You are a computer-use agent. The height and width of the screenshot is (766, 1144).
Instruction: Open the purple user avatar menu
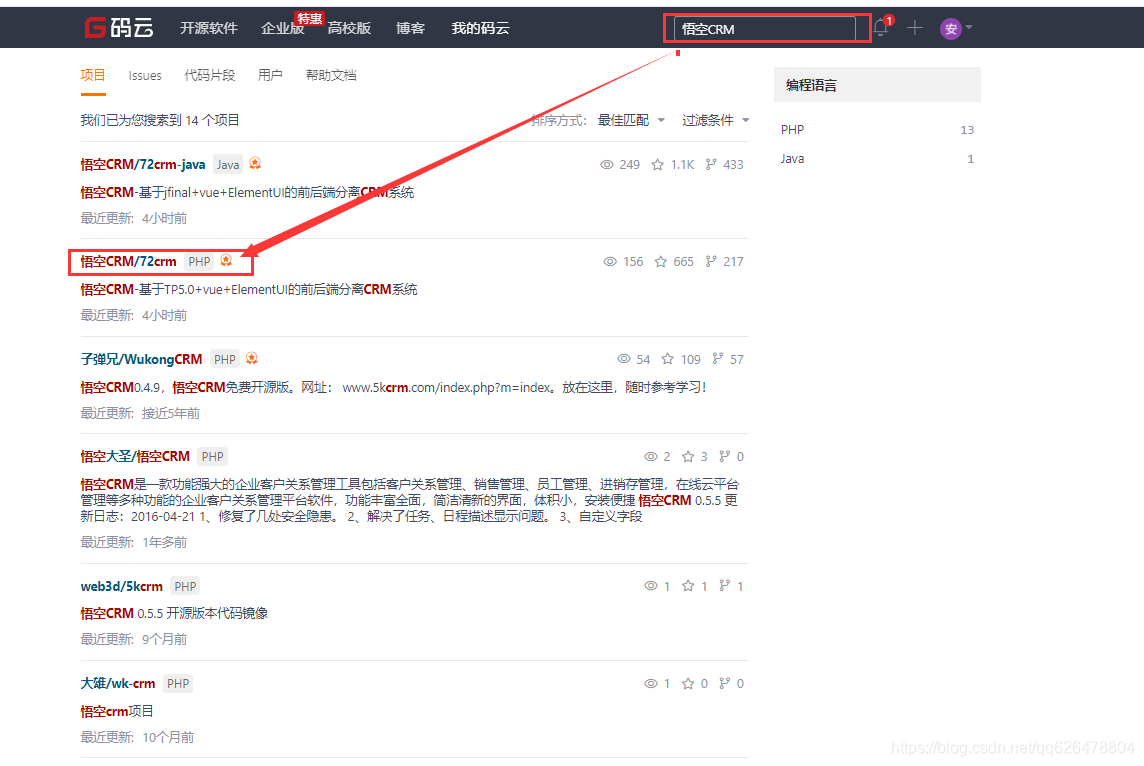[x=950, y=28]
